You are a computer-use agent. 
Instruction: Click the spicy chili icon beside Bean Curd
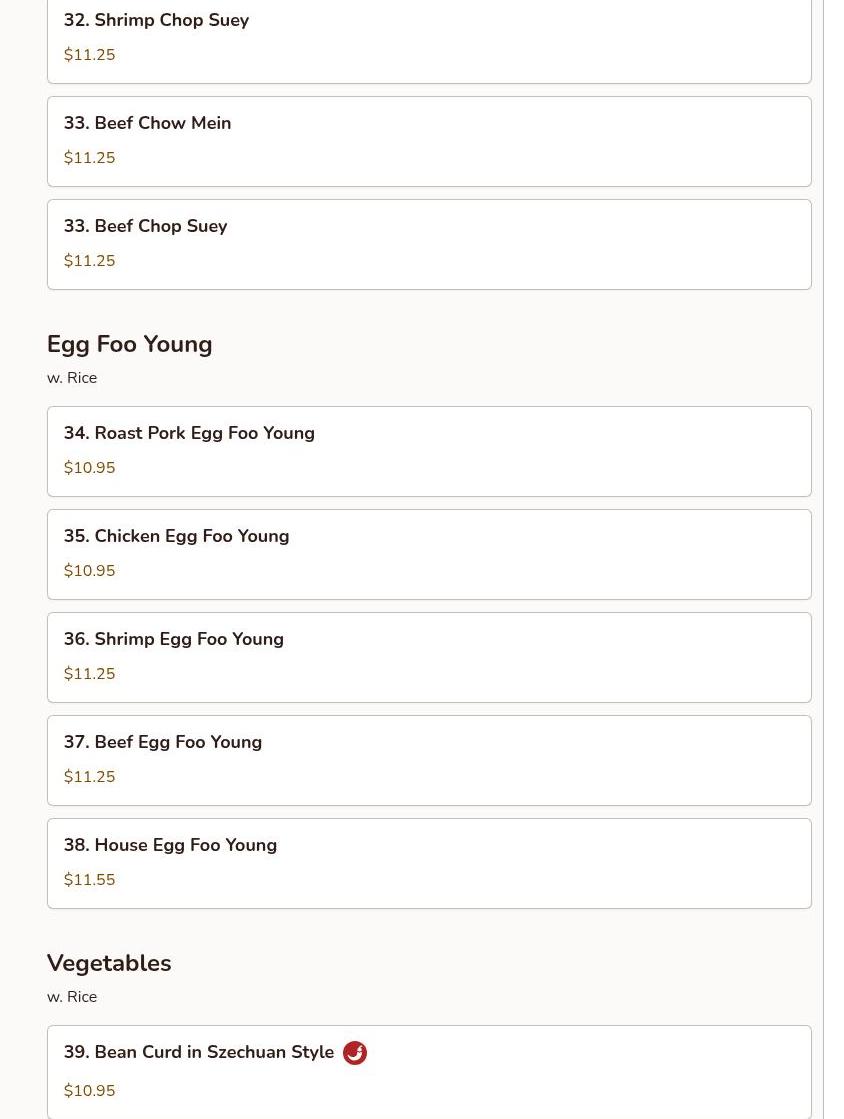click(355, 1053)
